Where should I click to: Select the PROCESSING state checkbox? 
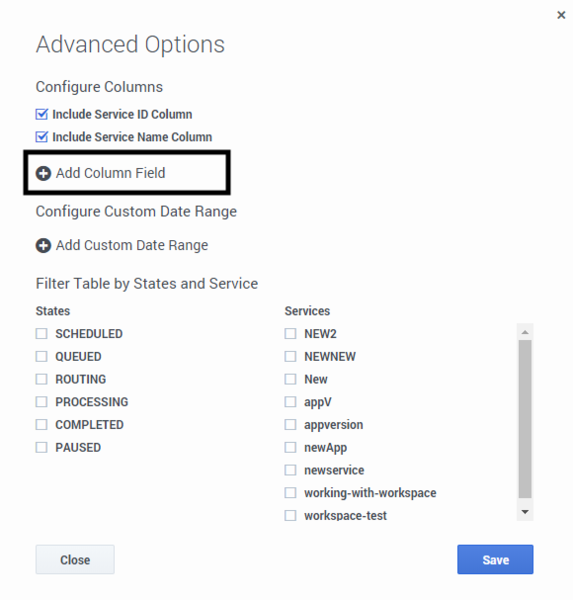41,402
